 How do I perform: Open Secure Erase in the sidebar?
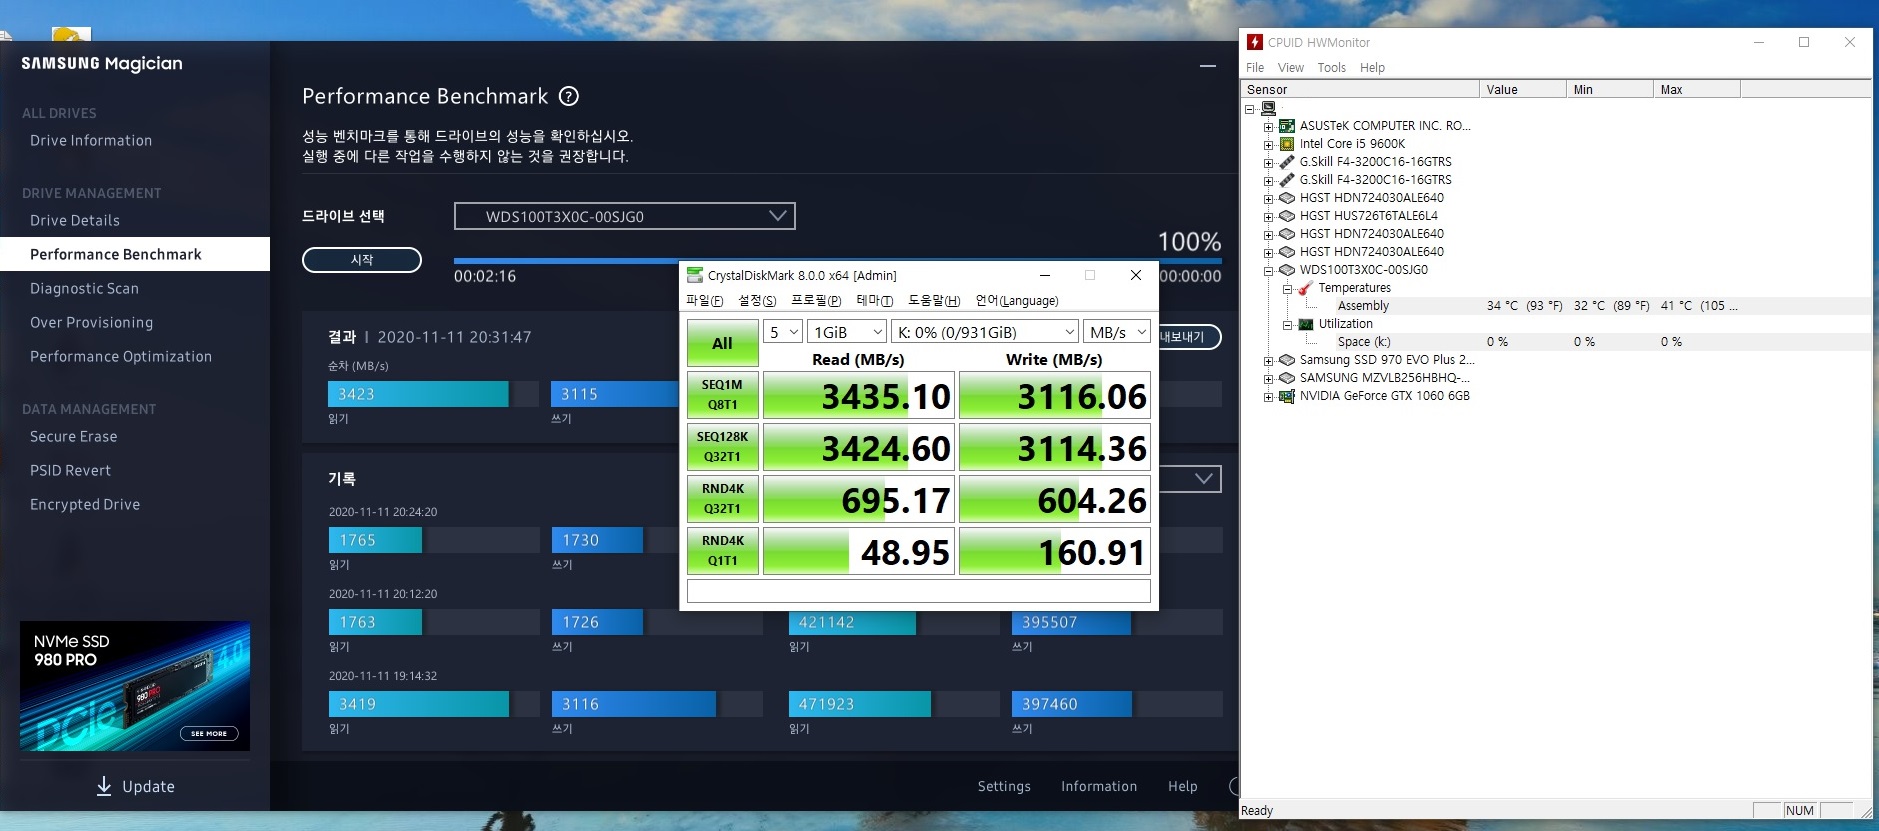pos(73,437)
